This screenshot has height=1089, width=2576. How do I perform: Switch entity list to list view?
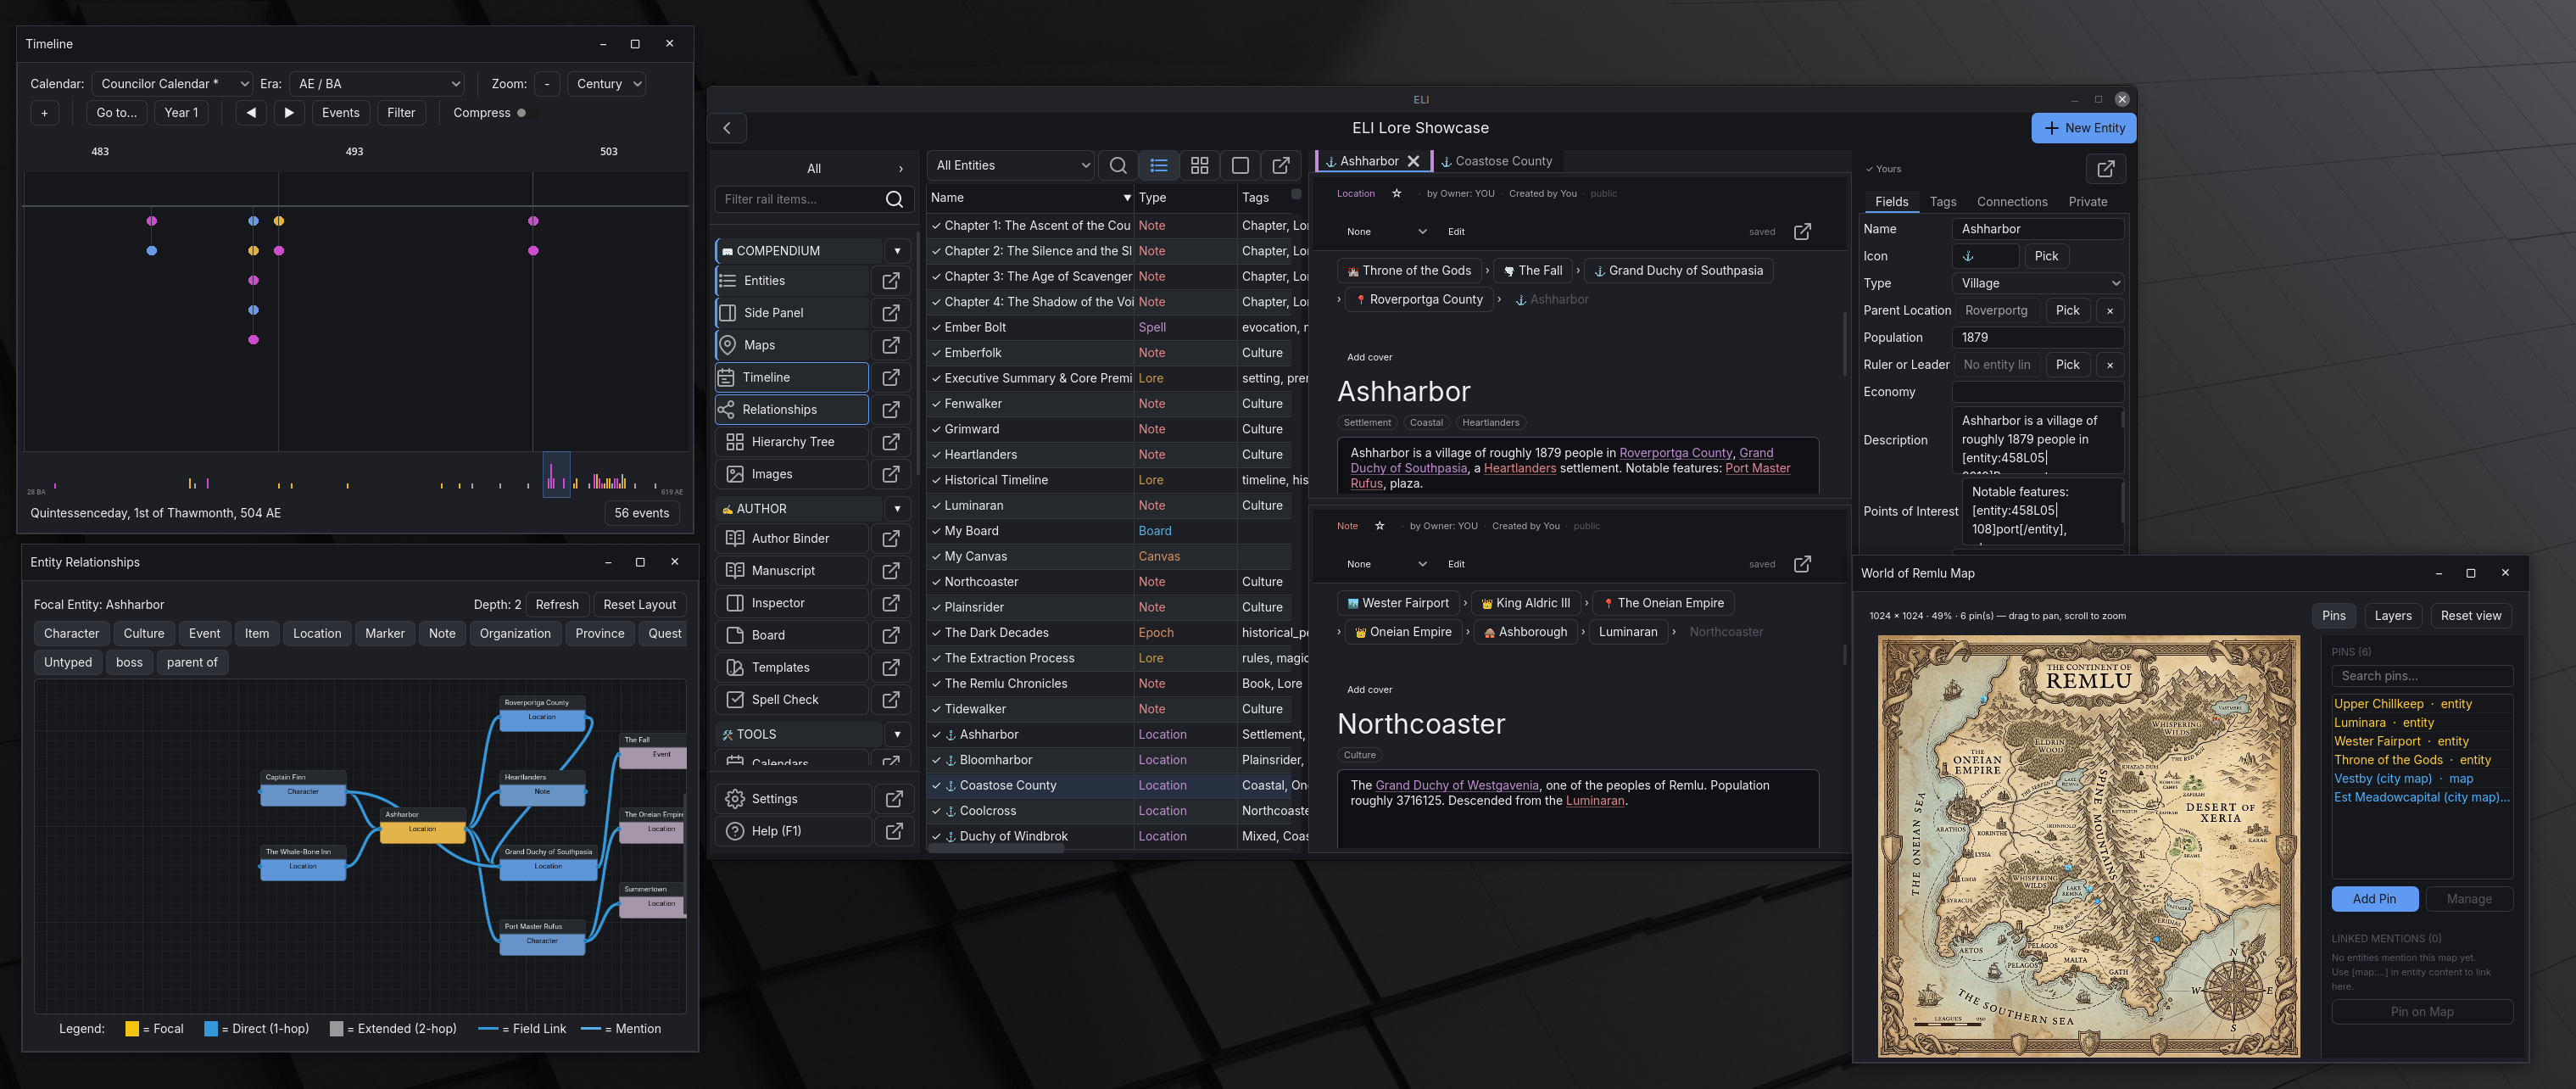[1159, 166]
